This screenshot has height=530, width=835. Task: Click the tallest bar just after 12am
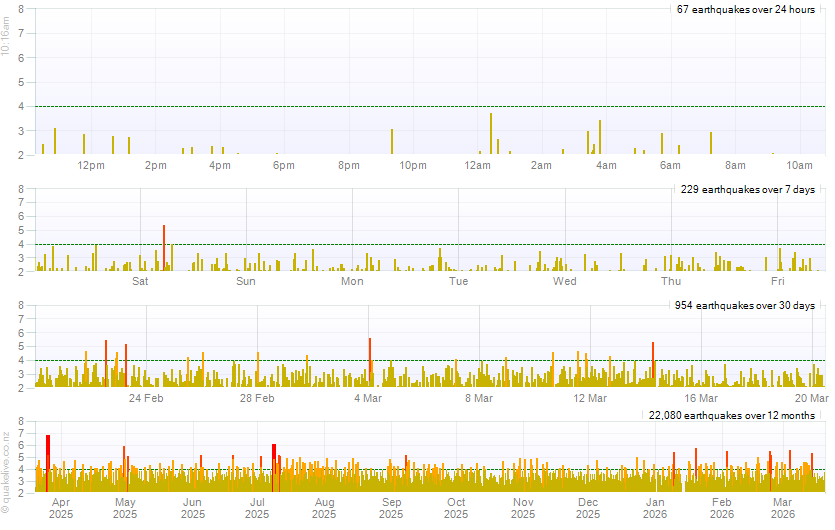pos(491,135)
